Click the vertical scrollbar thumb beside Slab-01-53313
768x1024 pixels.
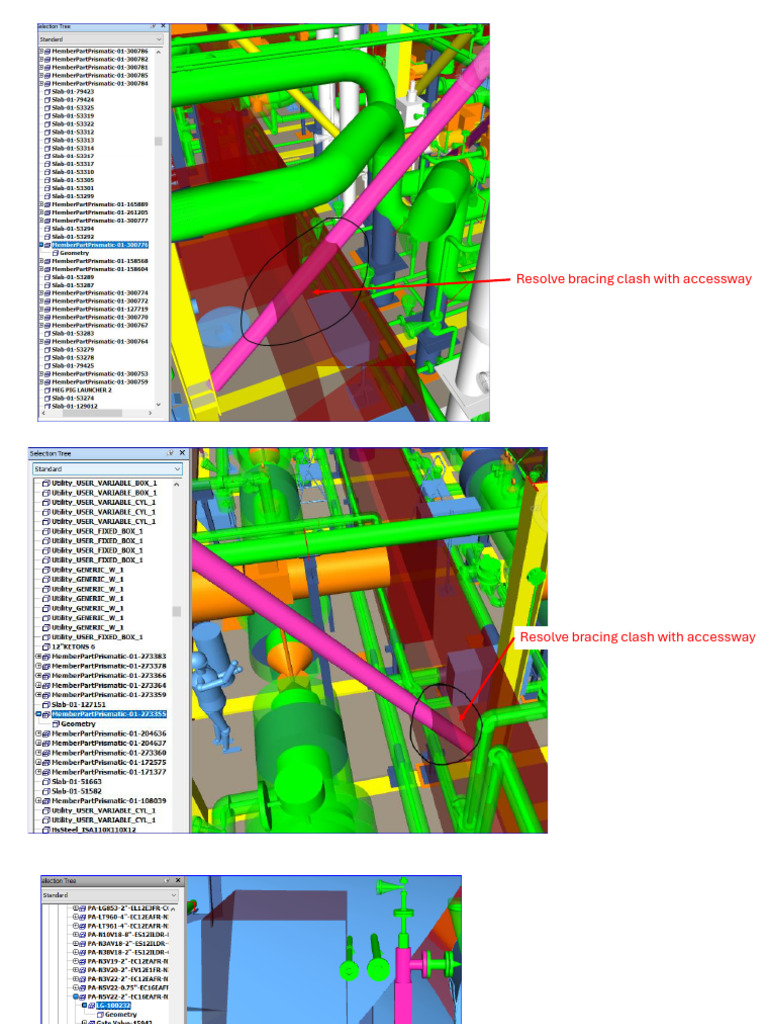tap(158, 141)
